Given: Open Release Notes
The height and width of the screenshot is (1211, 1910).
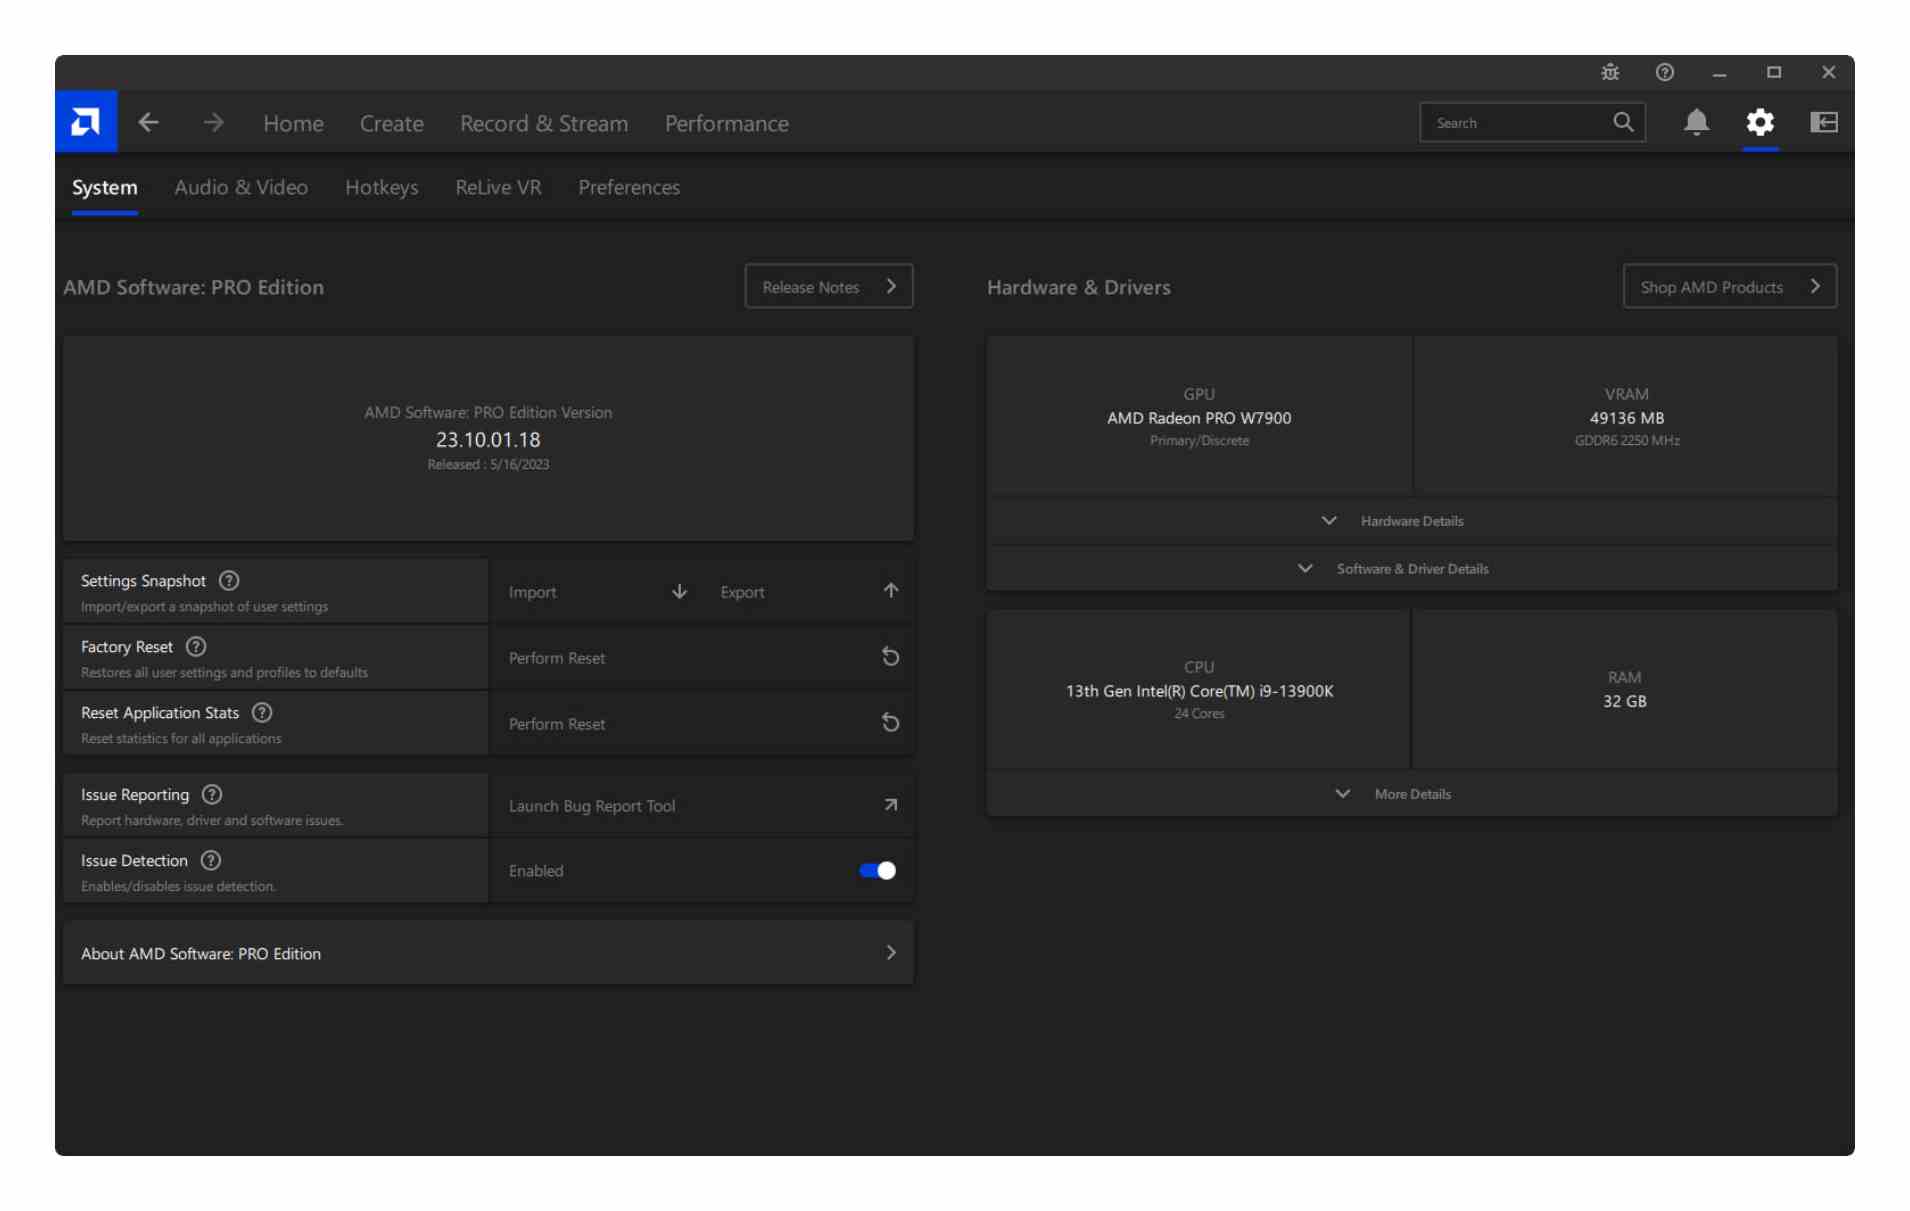Looking at the screenshot, I should (x=828, y=286).
